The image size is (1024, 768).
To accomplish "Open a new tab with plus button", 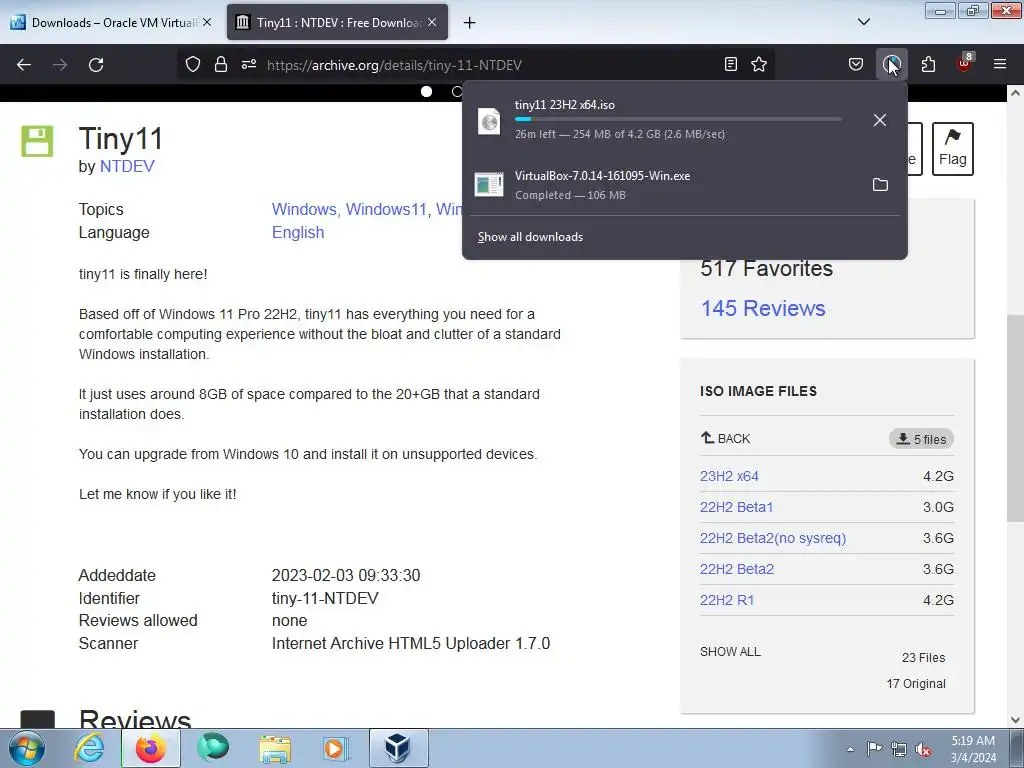I will point(469,23).
